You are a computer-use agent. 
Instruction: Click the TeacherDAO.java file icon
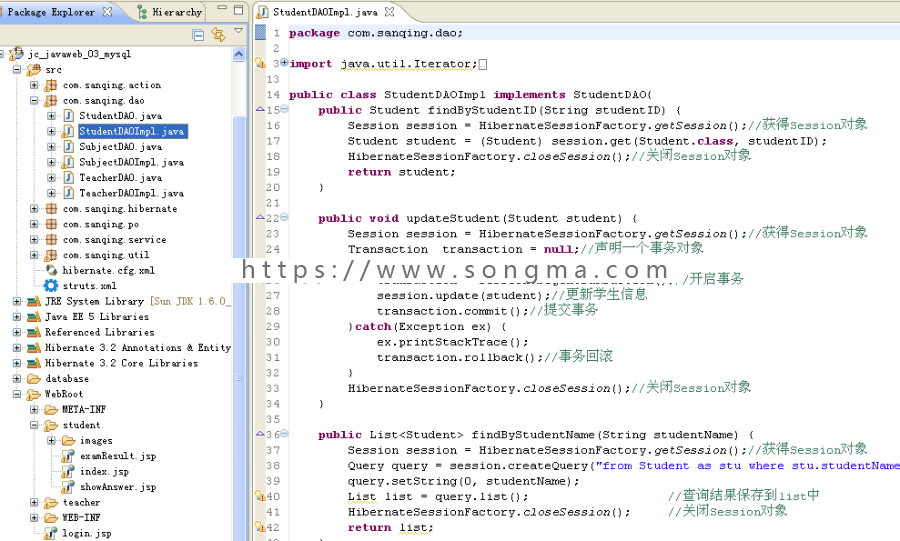point(68,178)
